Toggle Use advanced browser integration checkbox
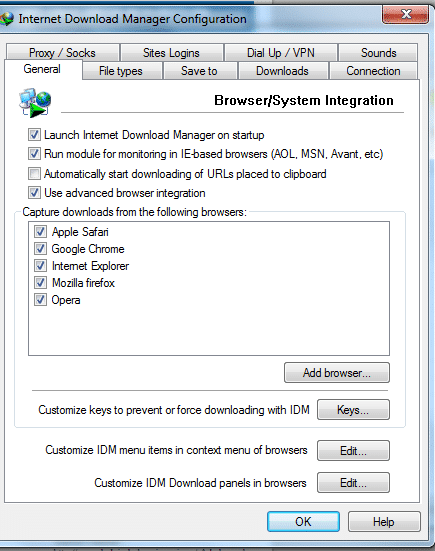435x551 pixels. point(34,193)
